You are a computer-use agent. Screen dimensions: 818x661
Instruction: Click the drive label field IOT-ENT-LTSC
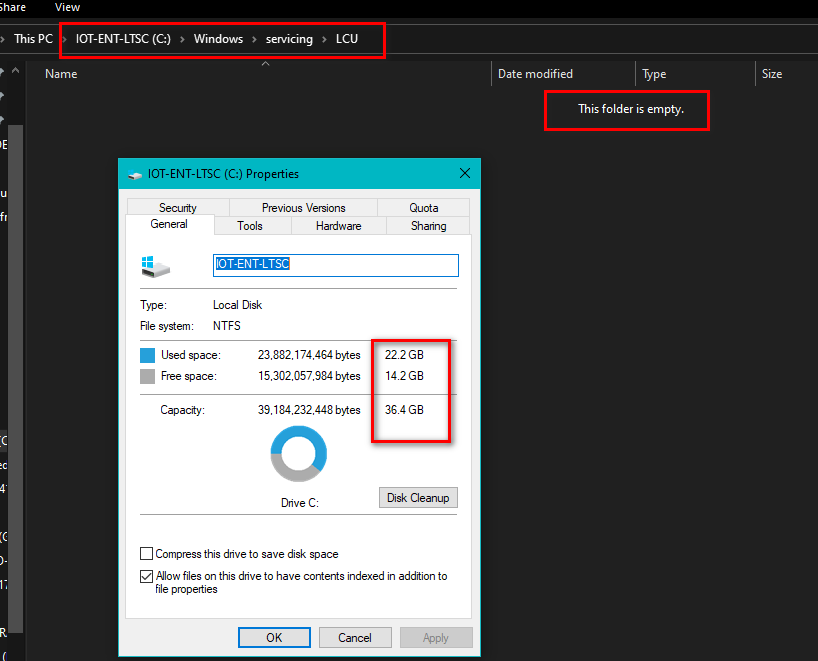(336, 265)
